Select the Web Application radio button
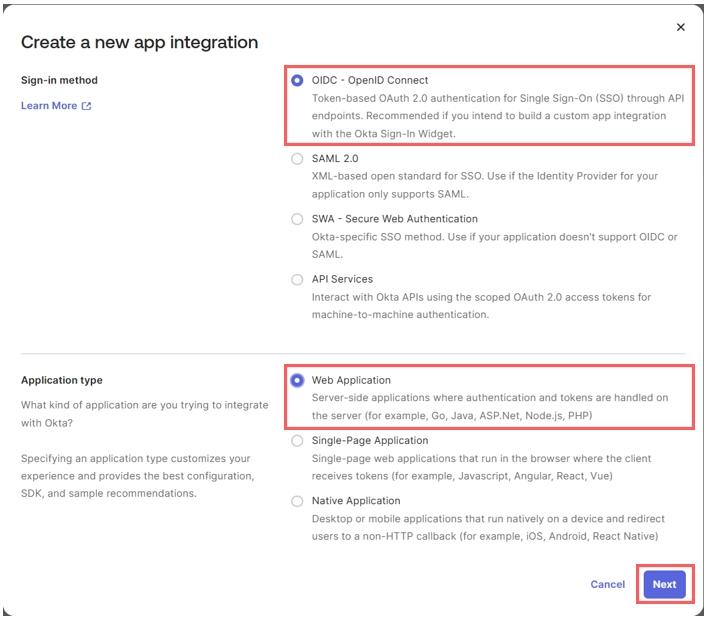The image size is (707, 619). coord(297,381)
